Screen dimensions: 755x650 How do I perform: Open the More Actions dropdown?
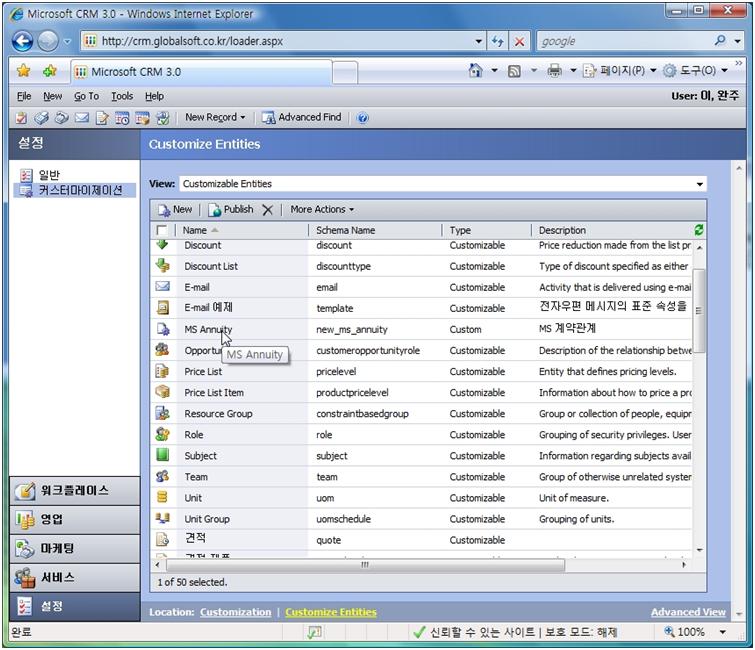(x=322, y=210)
